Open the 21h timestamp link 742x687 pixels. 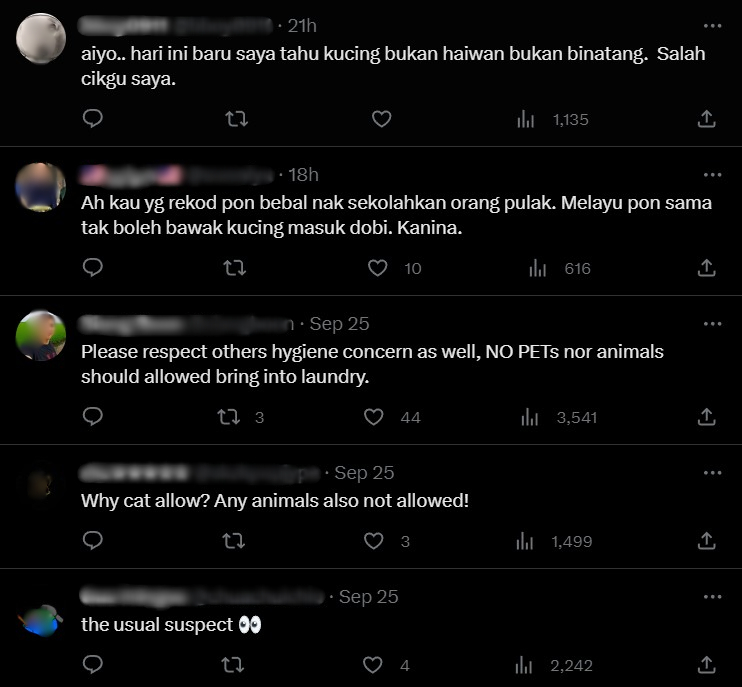coord(302,26)
